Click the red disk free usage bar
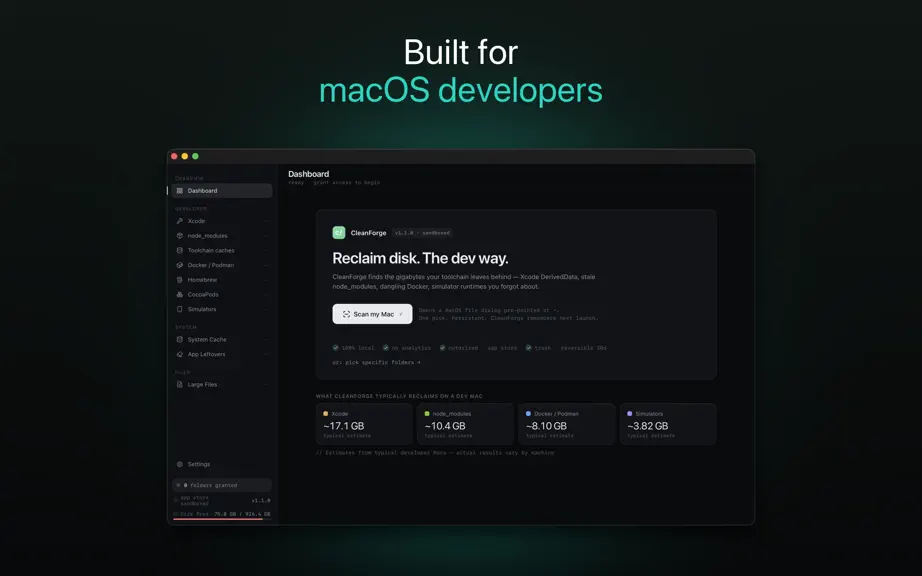Viewport: 922px width, 576px height. (218, 519)
